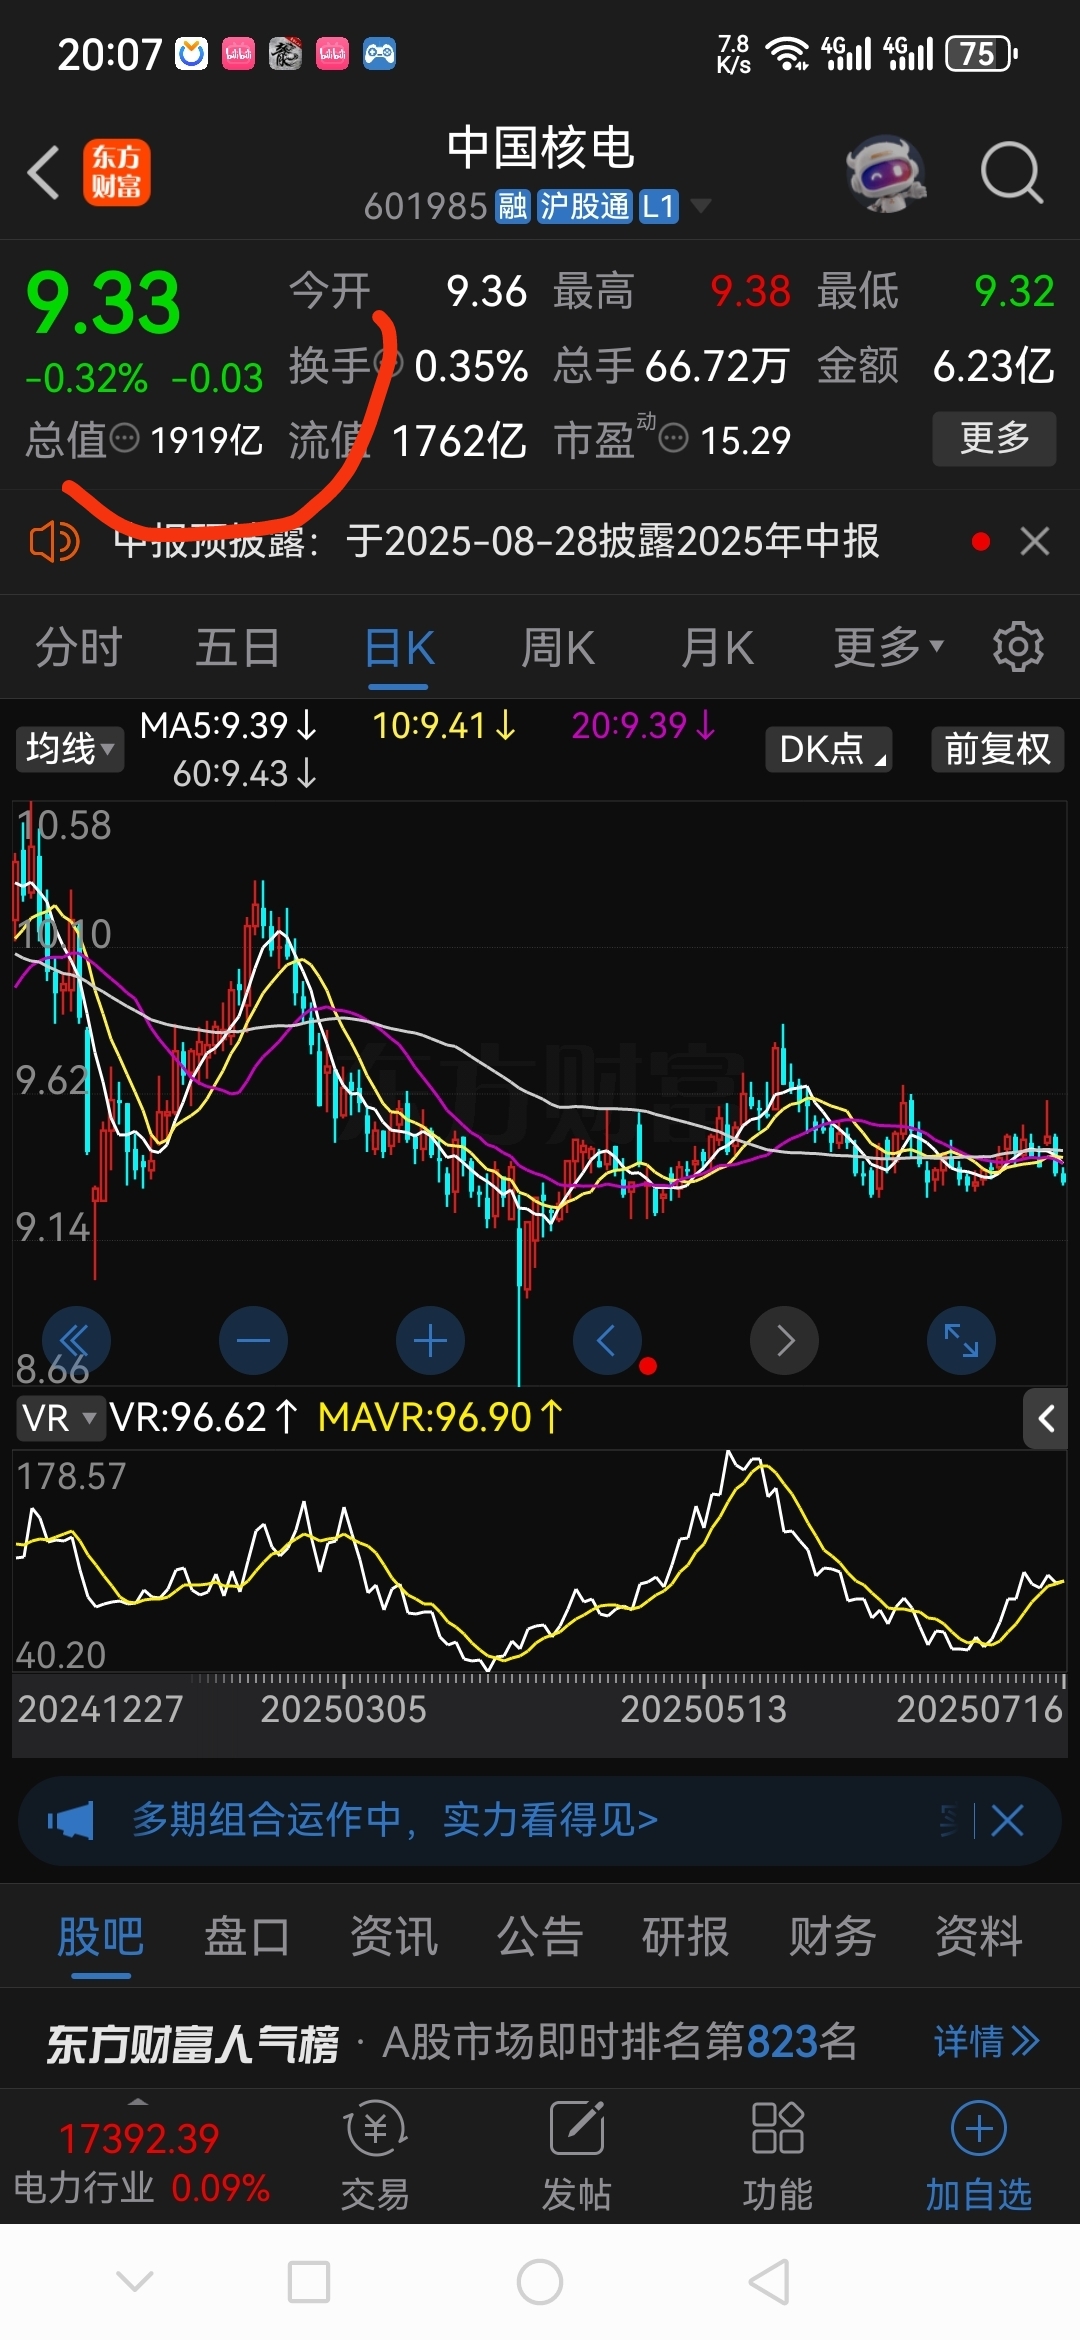
Task: Zoom in chart with plus button
Action: [x=430, y=1340]
